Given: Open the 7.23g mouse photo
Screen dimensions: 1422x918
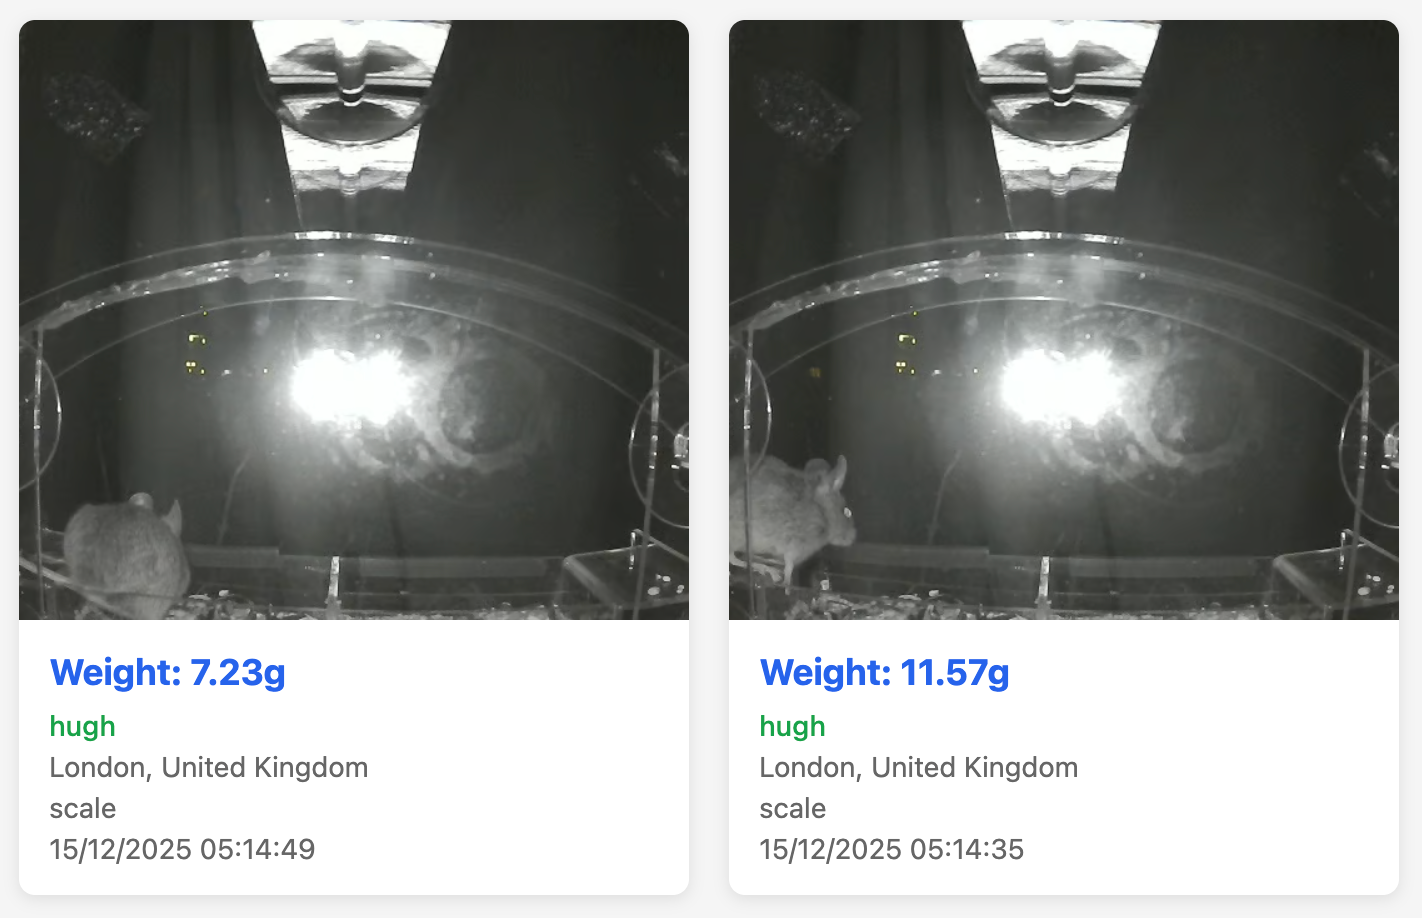Looking at the screenshot, I should 354,320.
